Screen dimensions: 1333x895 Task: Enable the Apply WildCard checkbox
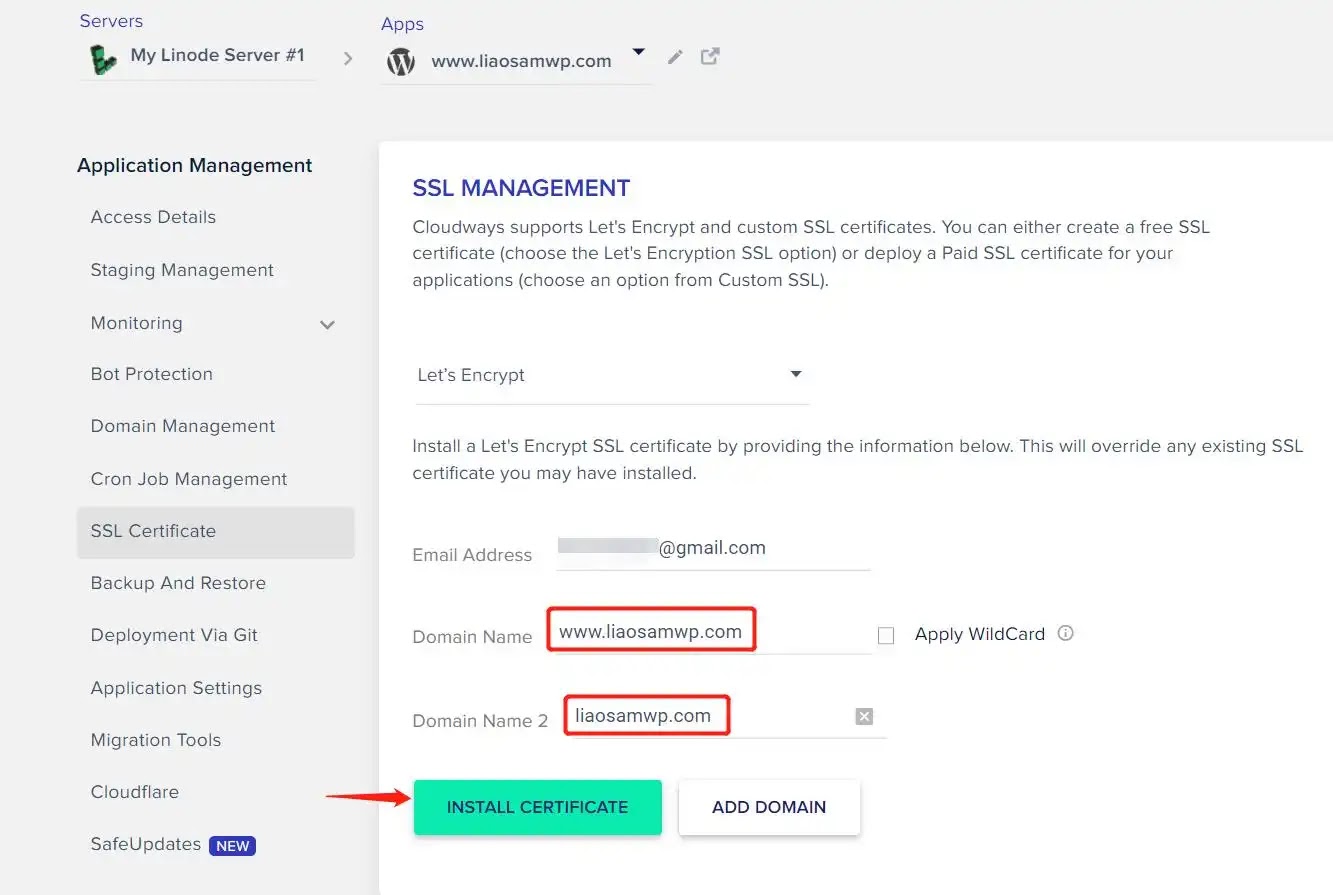(886, 636)
